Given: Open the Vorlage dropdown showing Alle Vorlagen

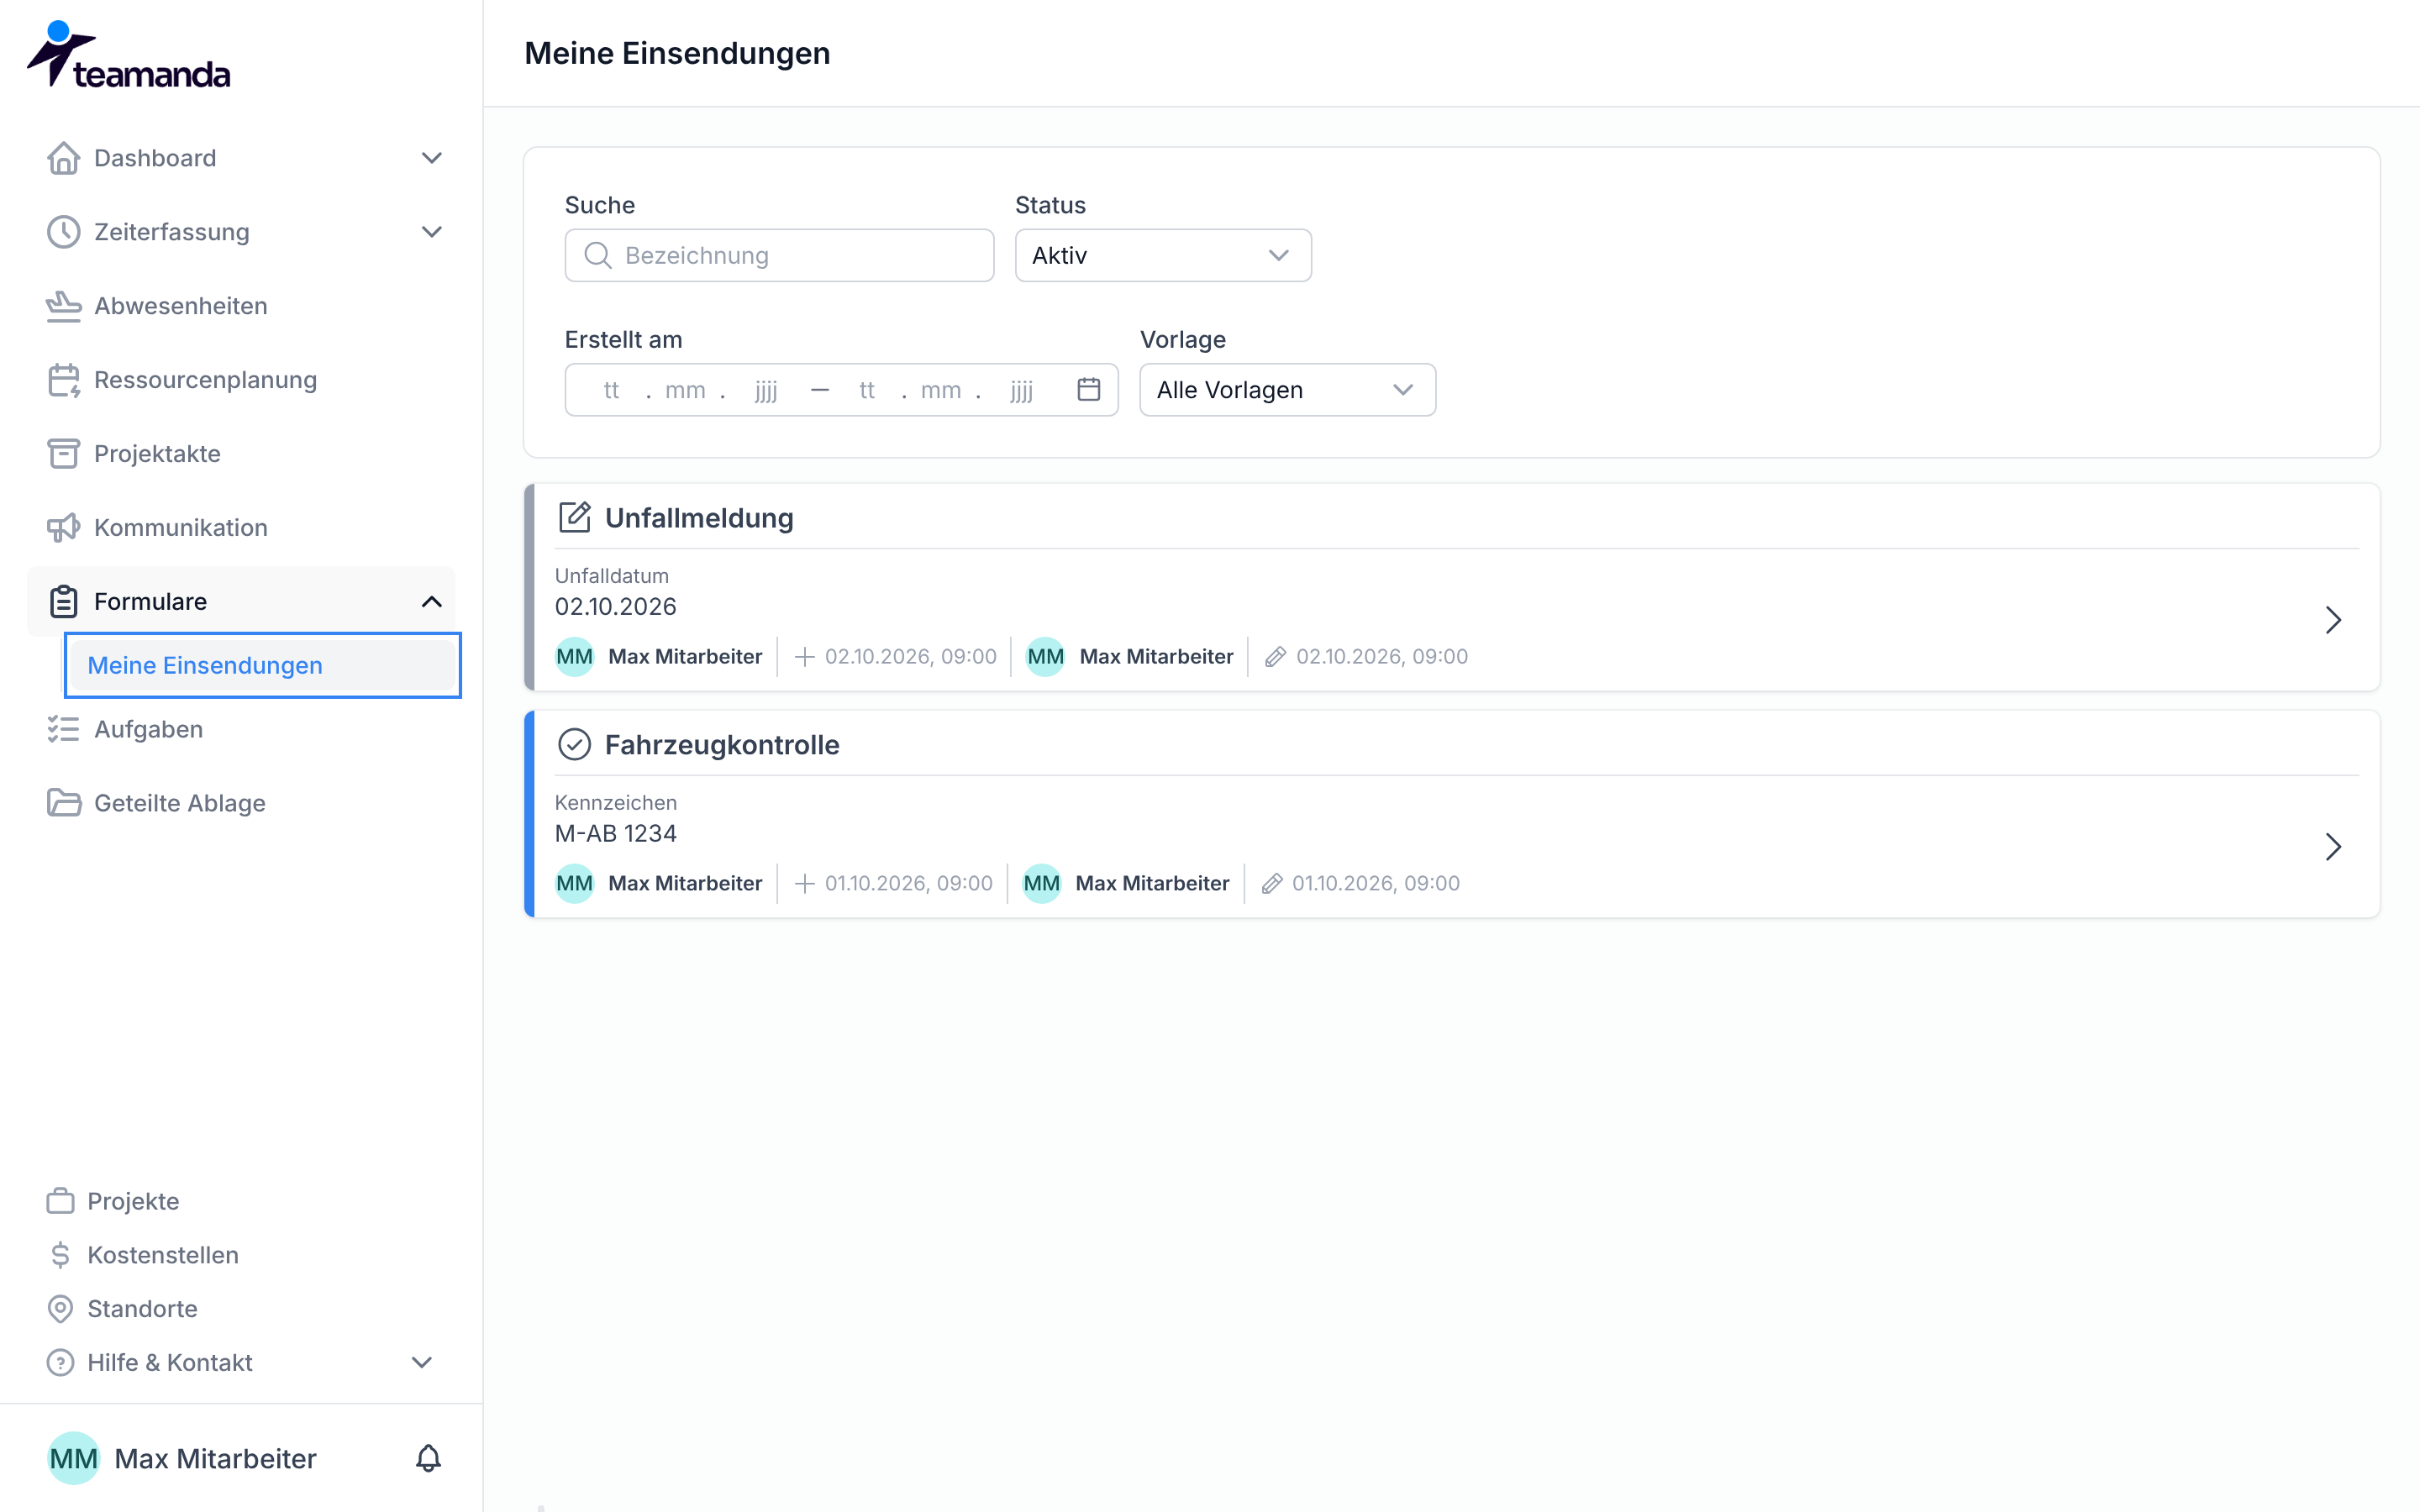Looking at the screenshot, I should point(1288,390).
